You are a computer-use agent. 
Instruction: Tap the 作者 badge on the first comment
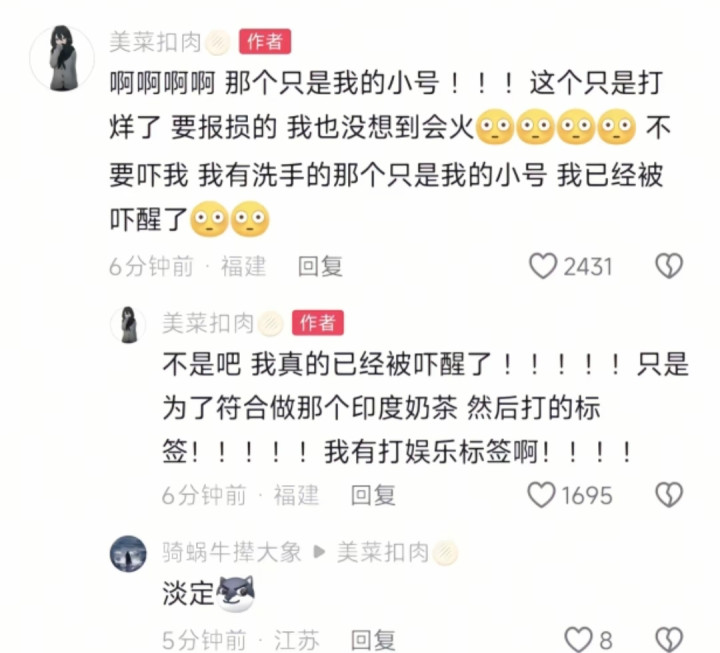(265, 42)
